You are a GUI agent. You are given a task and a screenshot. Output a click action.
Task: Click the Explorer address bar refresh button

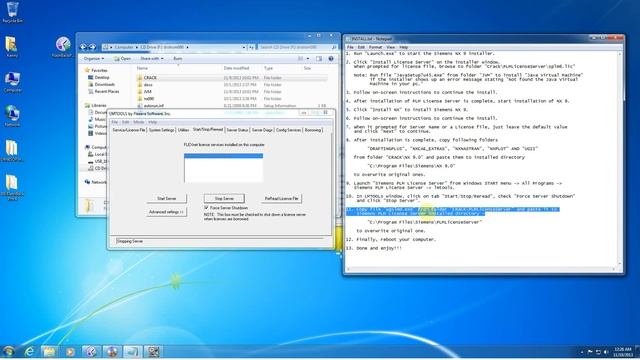(x=251, y=47)
